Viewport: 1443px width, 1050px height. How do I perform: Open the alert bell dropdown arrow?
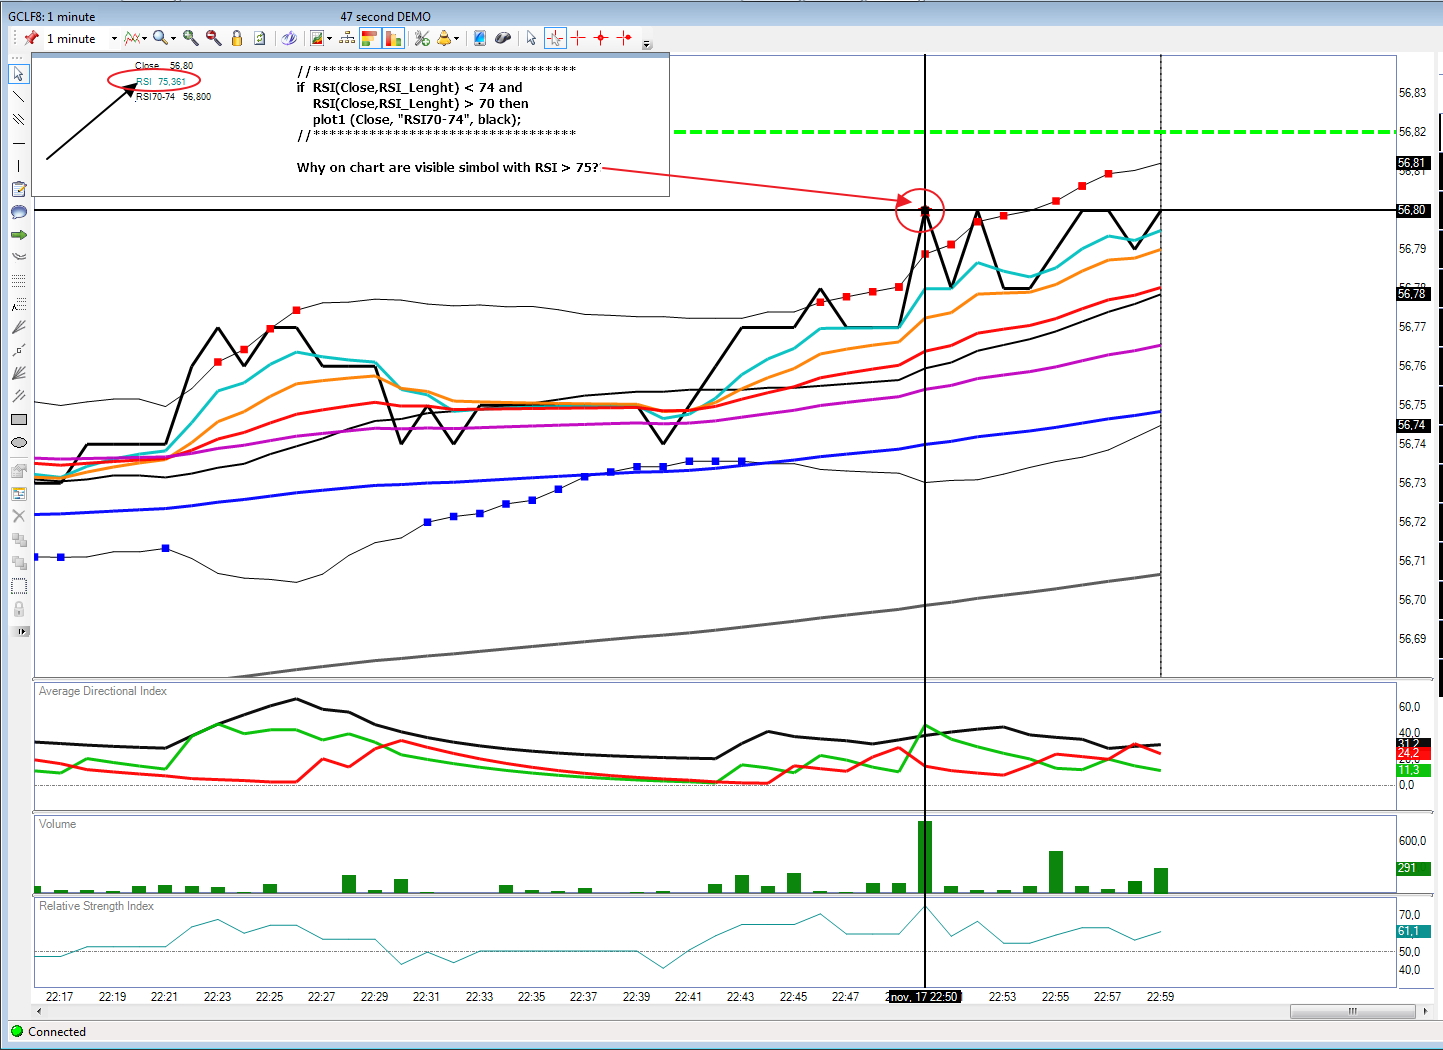(456, 39)
